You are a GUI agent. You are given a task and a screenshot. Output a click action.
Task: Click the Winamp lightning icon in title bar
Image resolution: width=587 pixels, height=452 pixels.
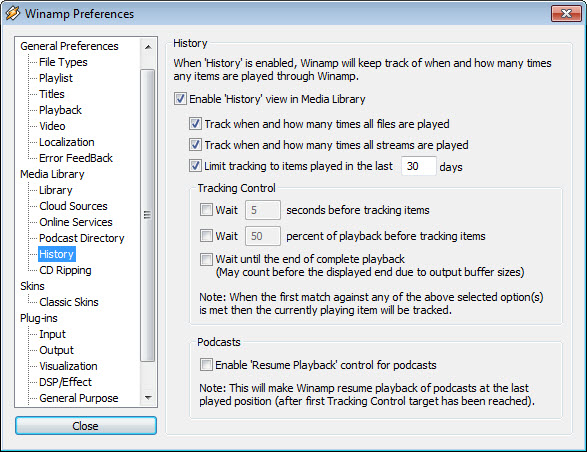coord(13,13)
